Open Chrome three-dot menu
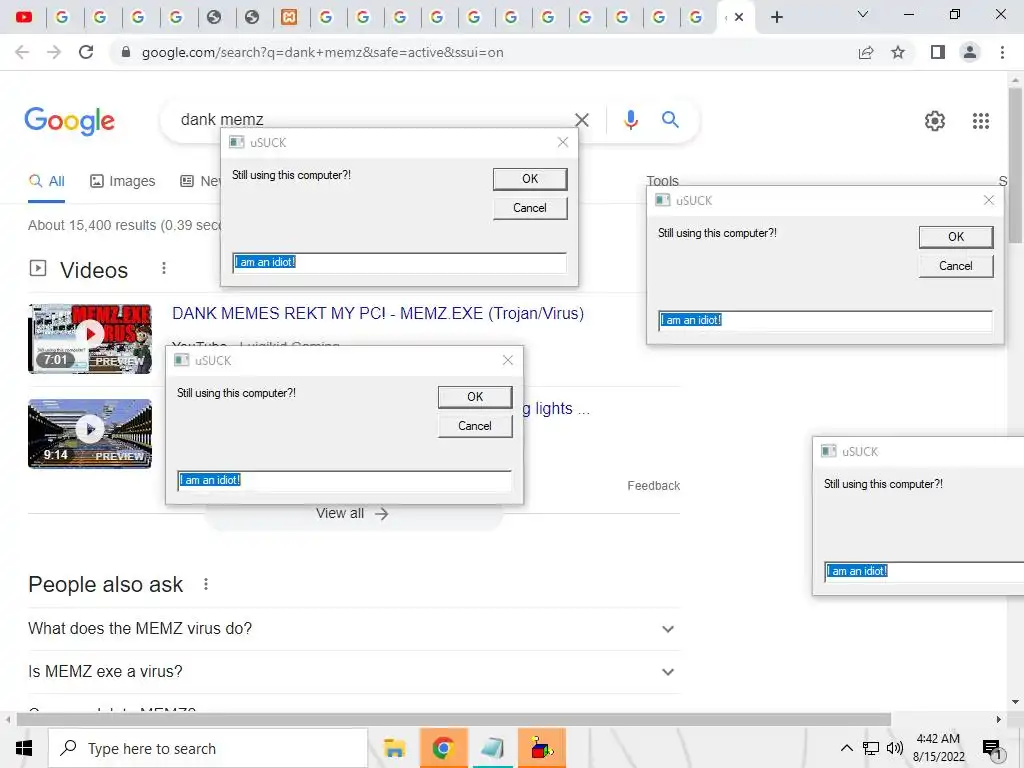Screen dimensions: 1024x768 click(1002, 52)
